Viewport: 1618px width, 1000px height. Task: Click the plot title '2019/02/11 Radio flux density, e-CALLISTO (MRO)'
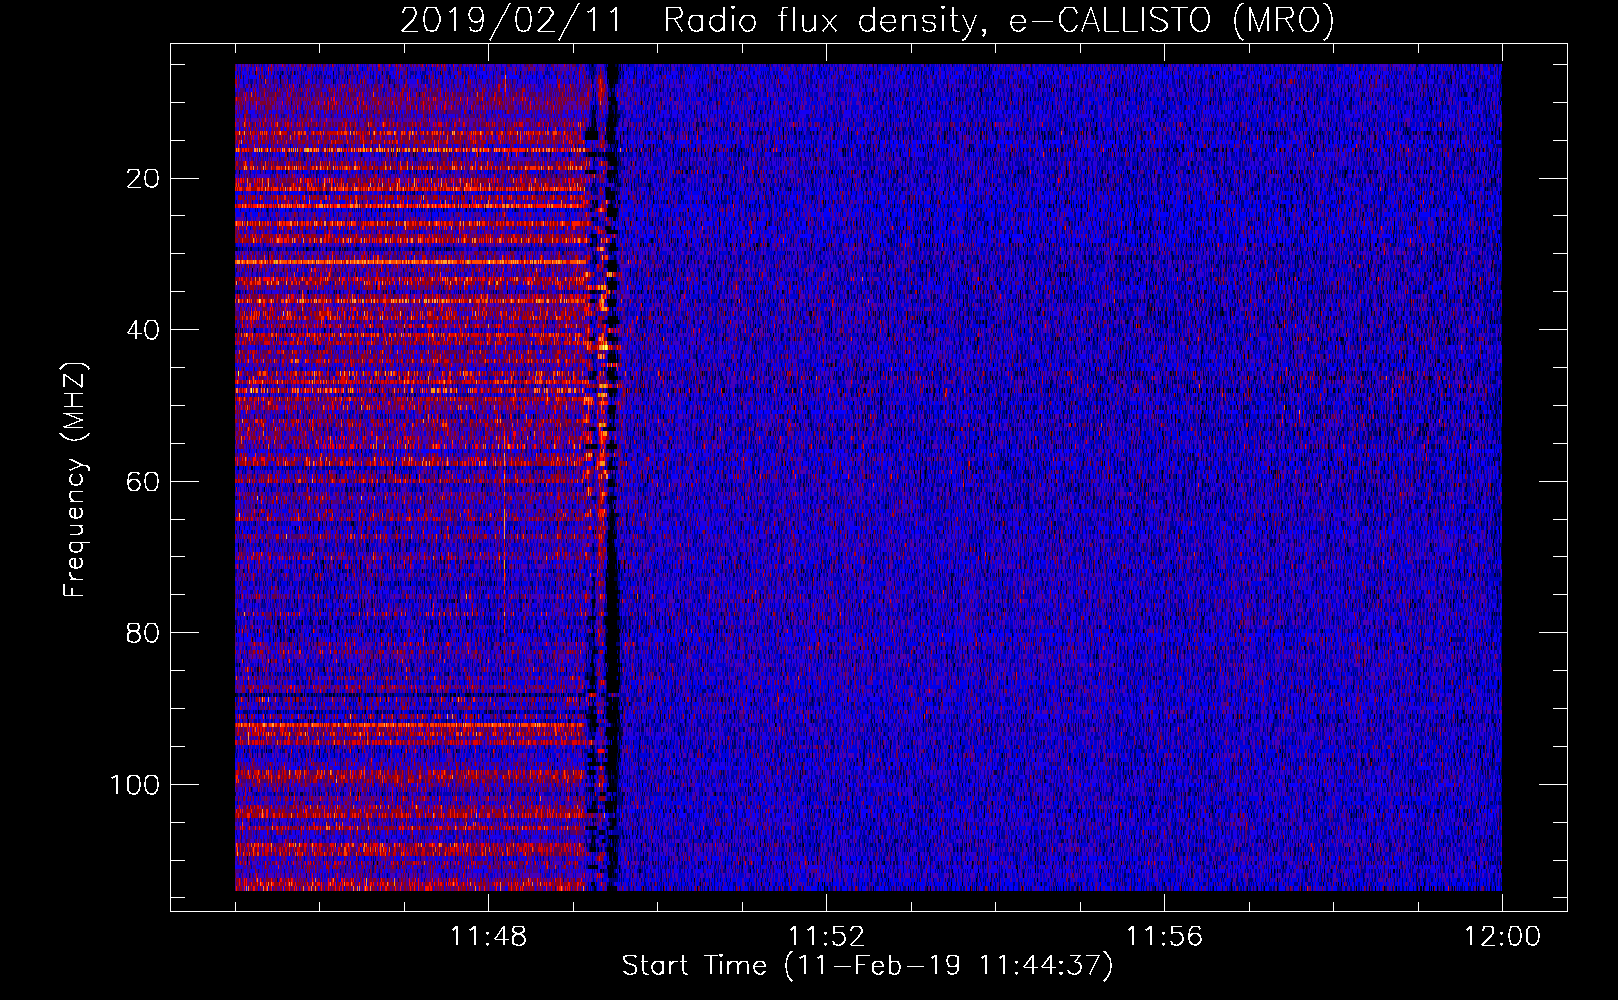[x=867, y=21]
